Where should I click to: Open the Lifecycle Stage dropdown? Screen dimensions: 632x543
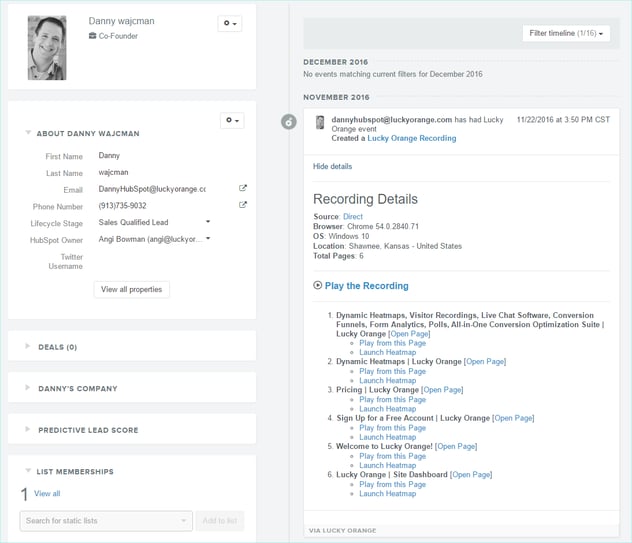click(208, 222)
